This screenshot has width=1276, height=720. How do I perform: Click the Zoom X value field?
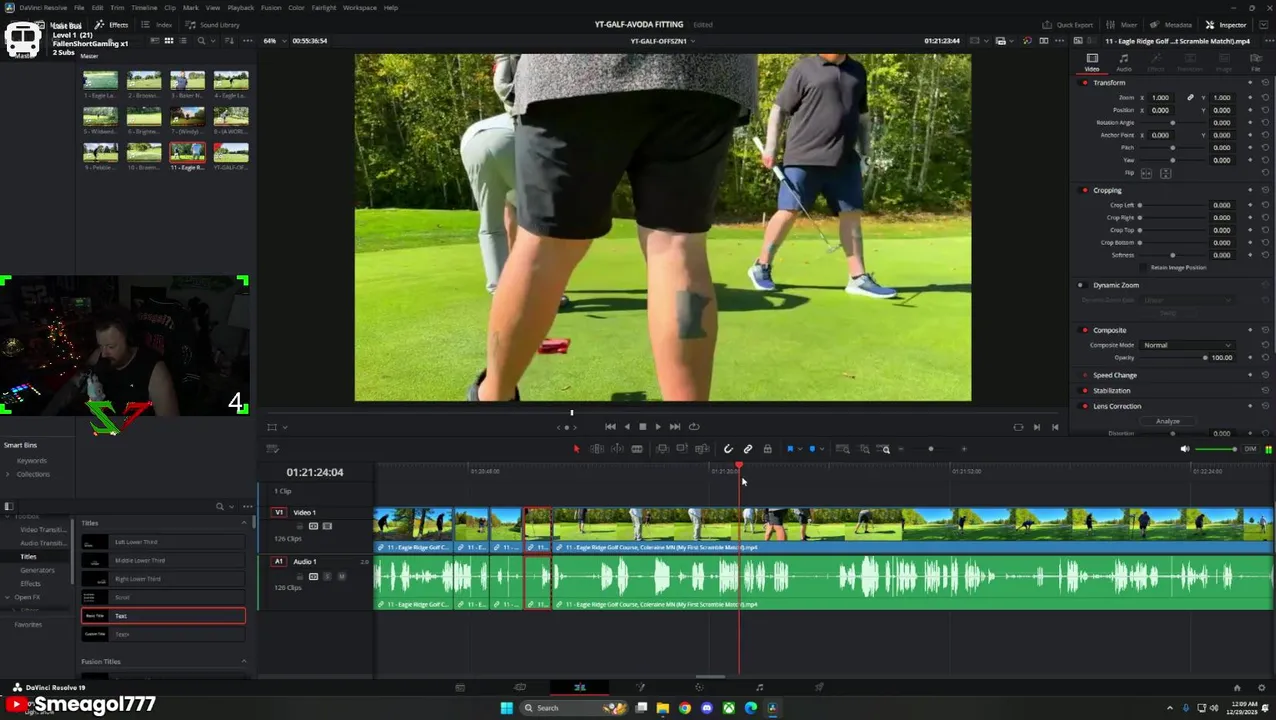[x=1160, y=98]
